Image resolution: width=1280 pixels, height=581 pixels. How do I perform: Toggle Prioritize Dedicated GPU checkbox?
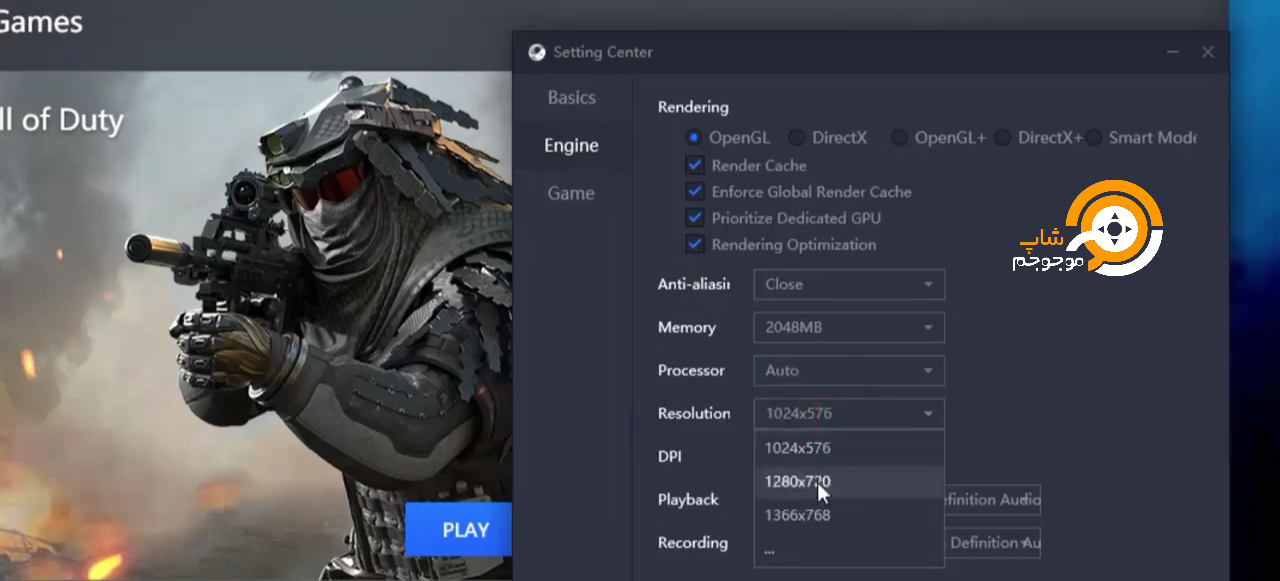[x=695, y=218]
